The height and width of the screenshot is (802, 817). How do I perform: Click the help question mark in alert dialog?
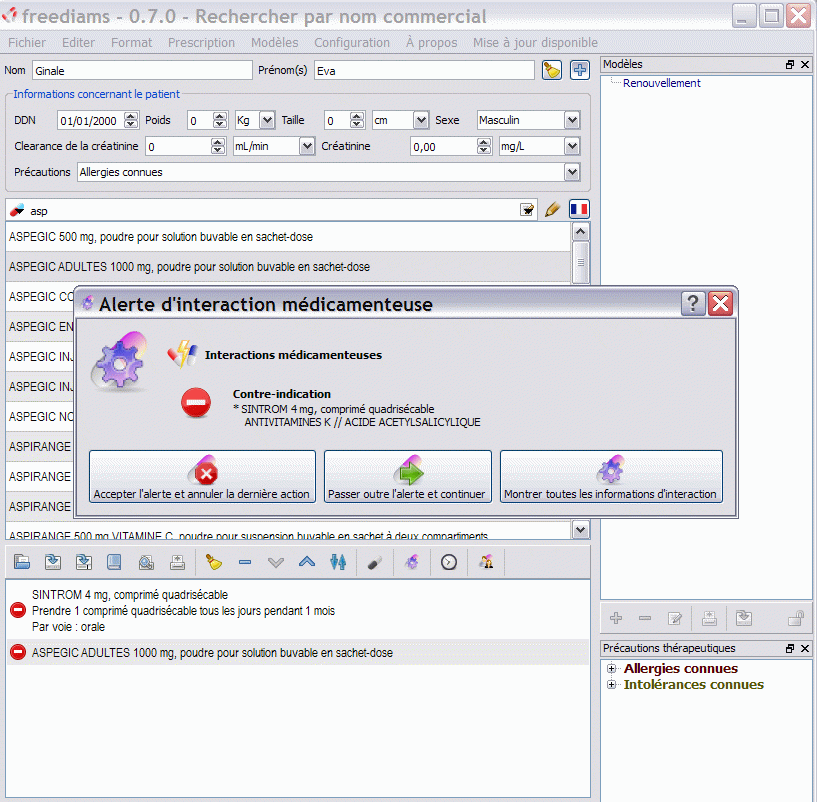click(x=693, y=303)
